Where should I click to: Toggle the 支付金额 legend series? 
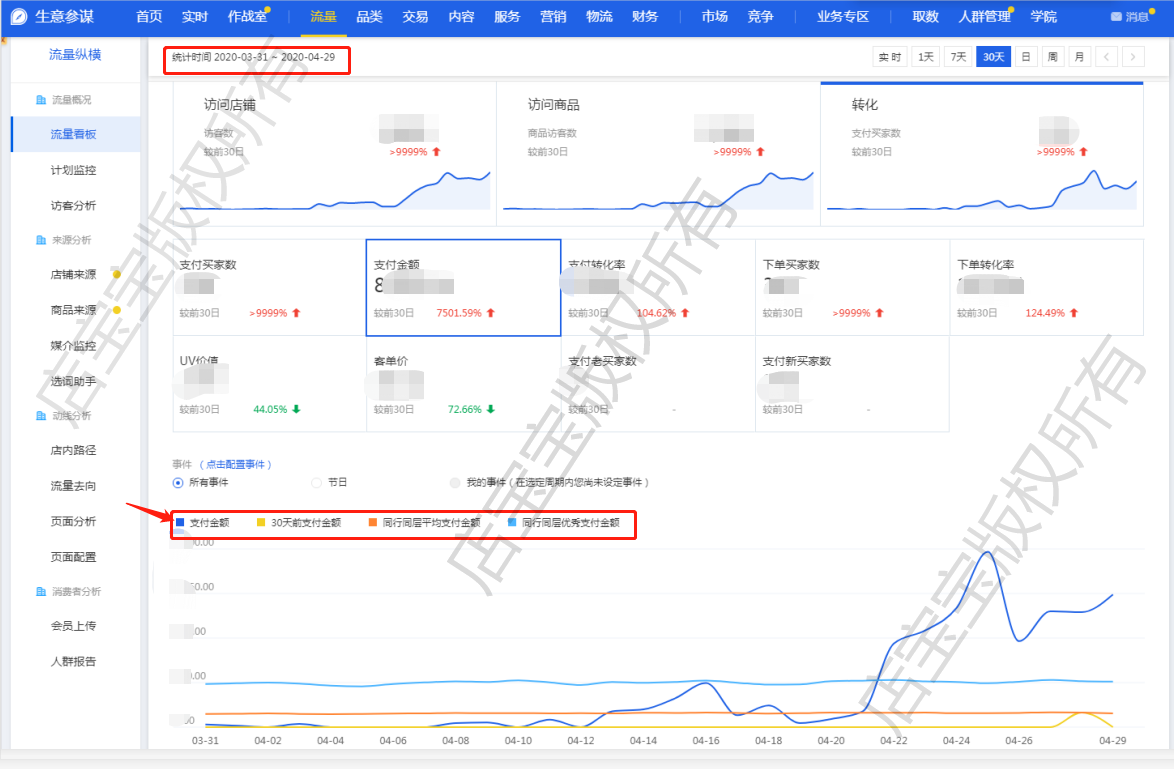(x=203, y=522)
